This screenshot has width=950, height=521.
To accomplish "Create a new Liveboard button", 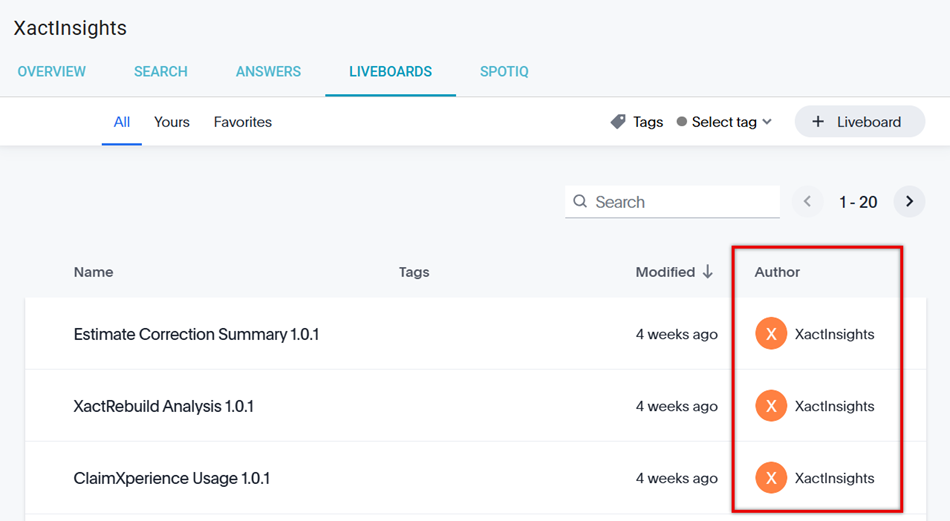I will pyautogui.click(x=859, y=122).
